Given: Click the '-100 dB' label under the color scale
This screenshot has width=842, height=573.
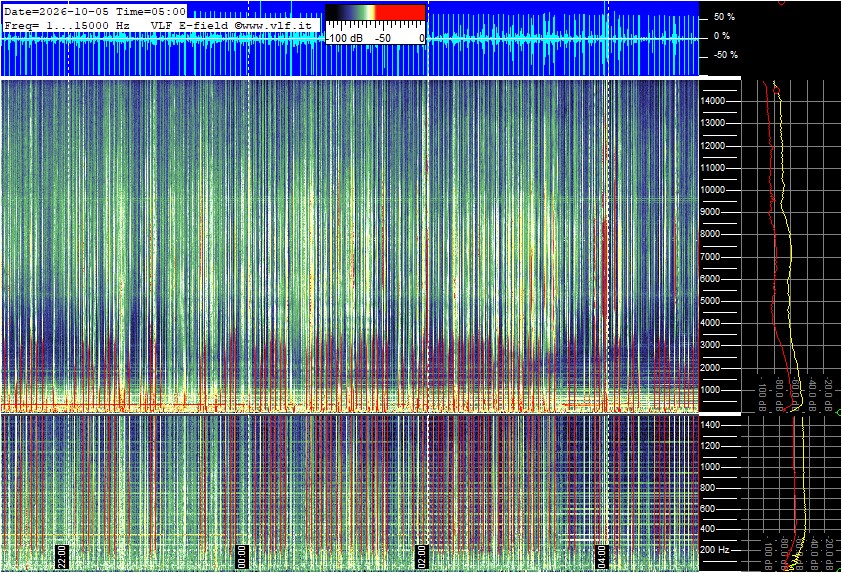Looking at the screenshot, I should pyautogui.click(x=344, y=39).
